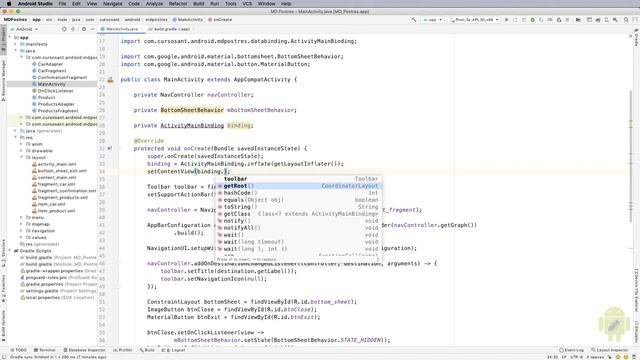The width and height of the screenshot is (640, 360).
Task: Open the Pixel_3a_API_30 device dropdown
Action: coord(474,20)
